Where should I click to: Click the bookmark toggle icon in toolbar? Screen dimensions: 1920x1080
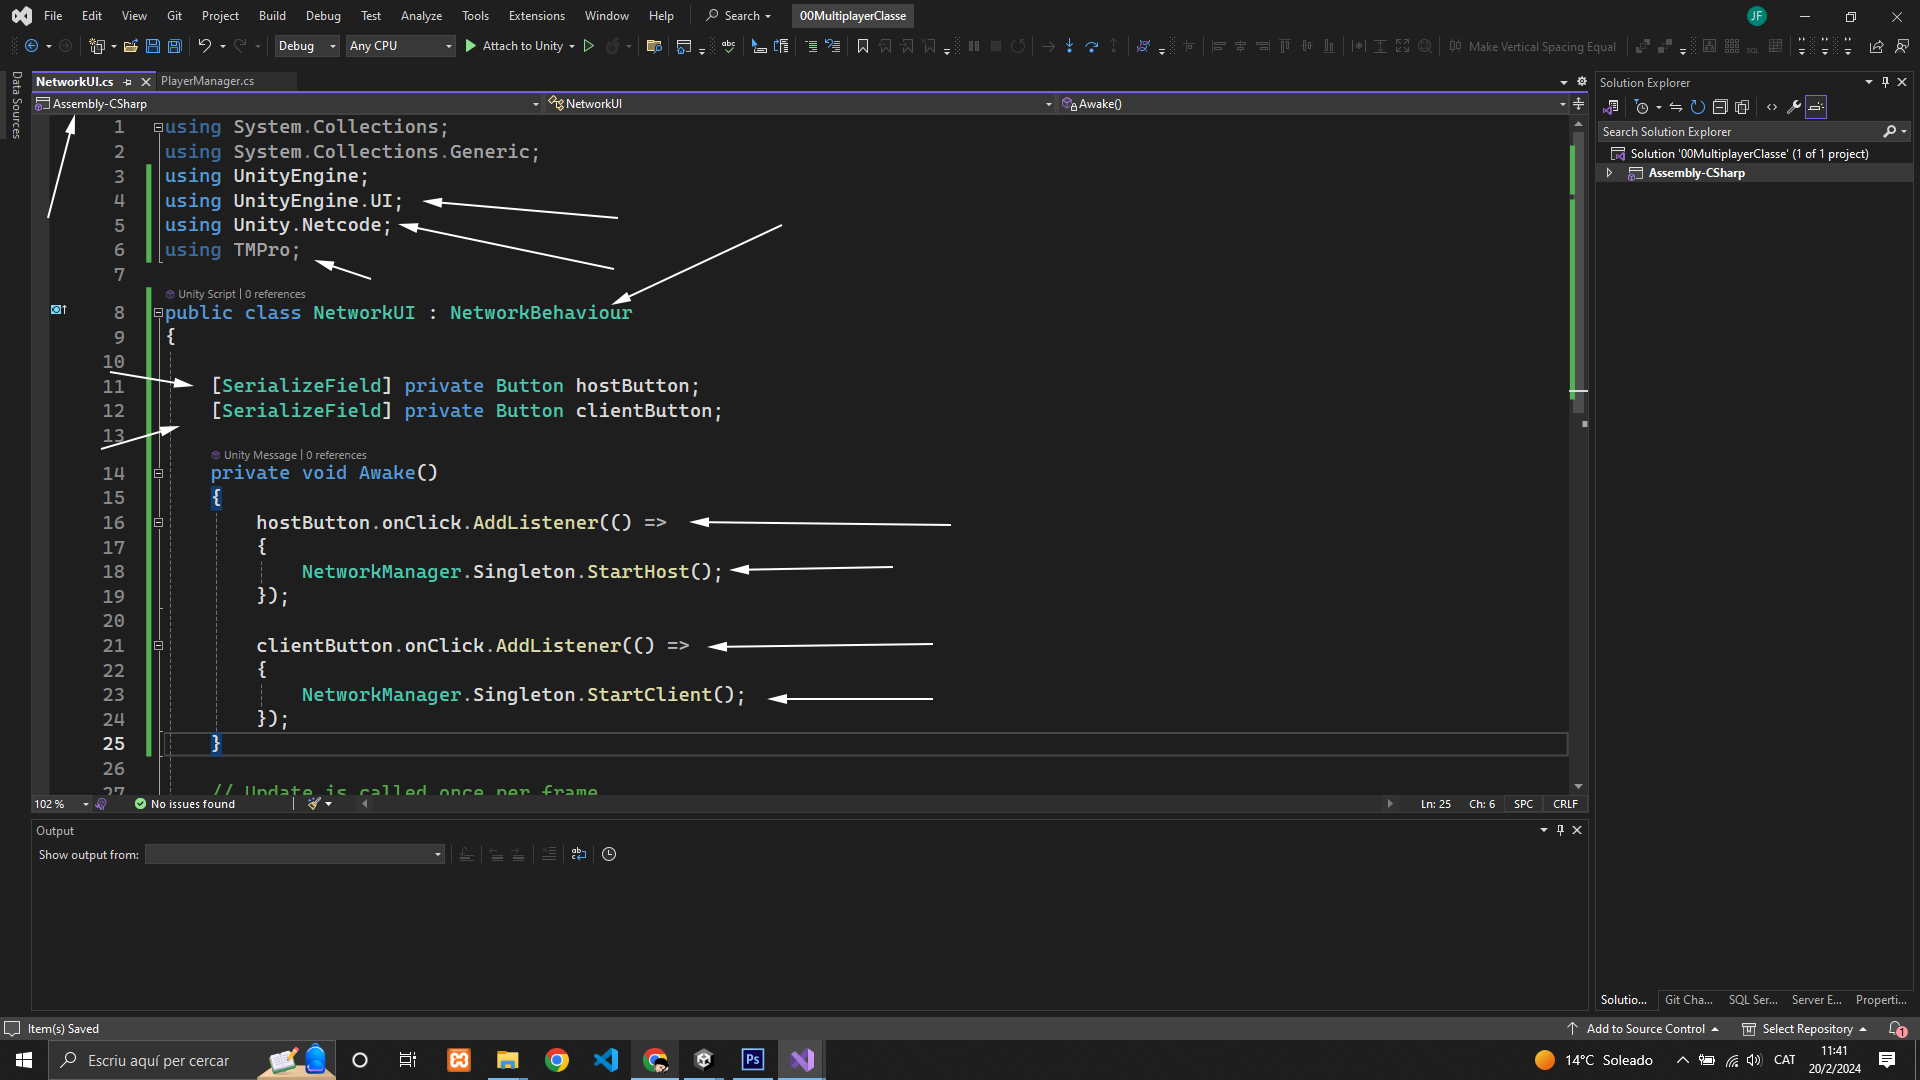(862, 46)
